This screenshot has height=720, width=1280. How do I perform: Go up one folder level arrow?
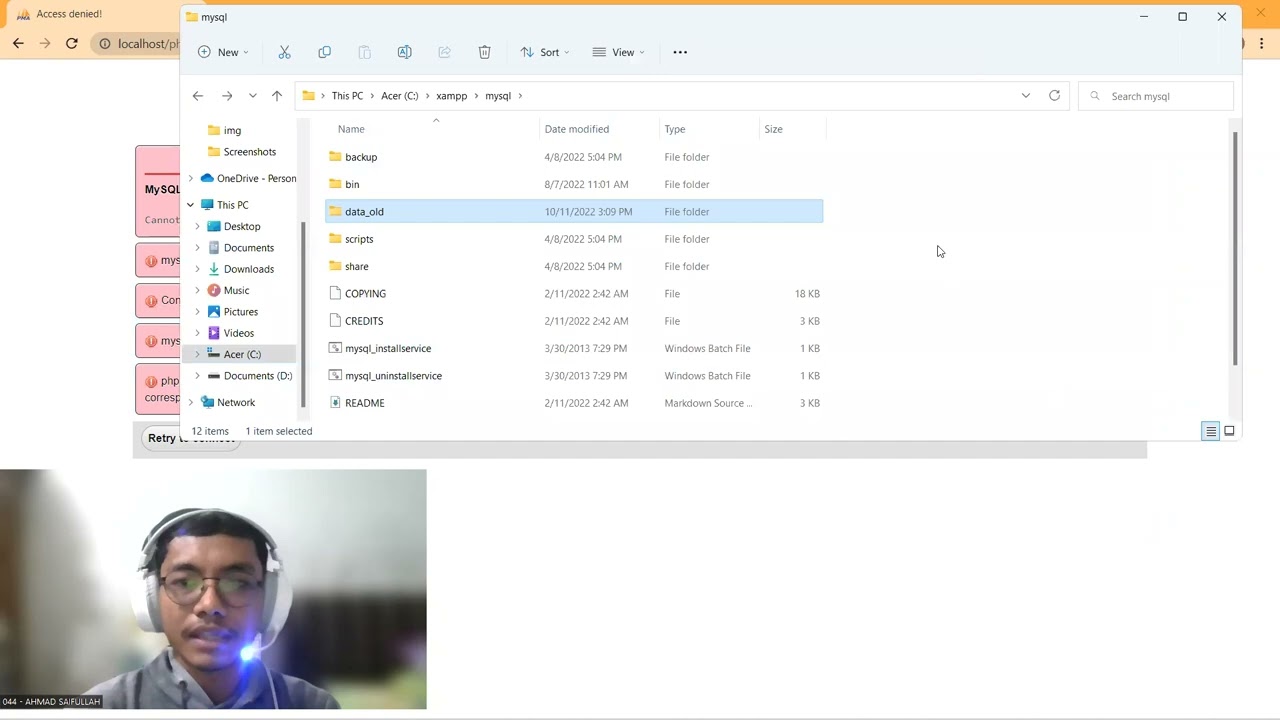pyautogui.click(x=277, y=96)
